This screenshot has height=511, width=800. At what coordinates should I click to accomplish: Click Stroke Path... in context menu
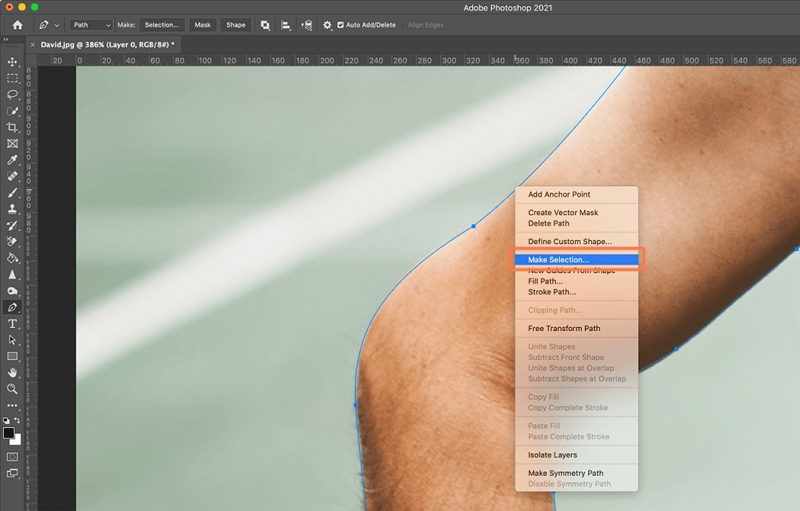coord(551,292)
